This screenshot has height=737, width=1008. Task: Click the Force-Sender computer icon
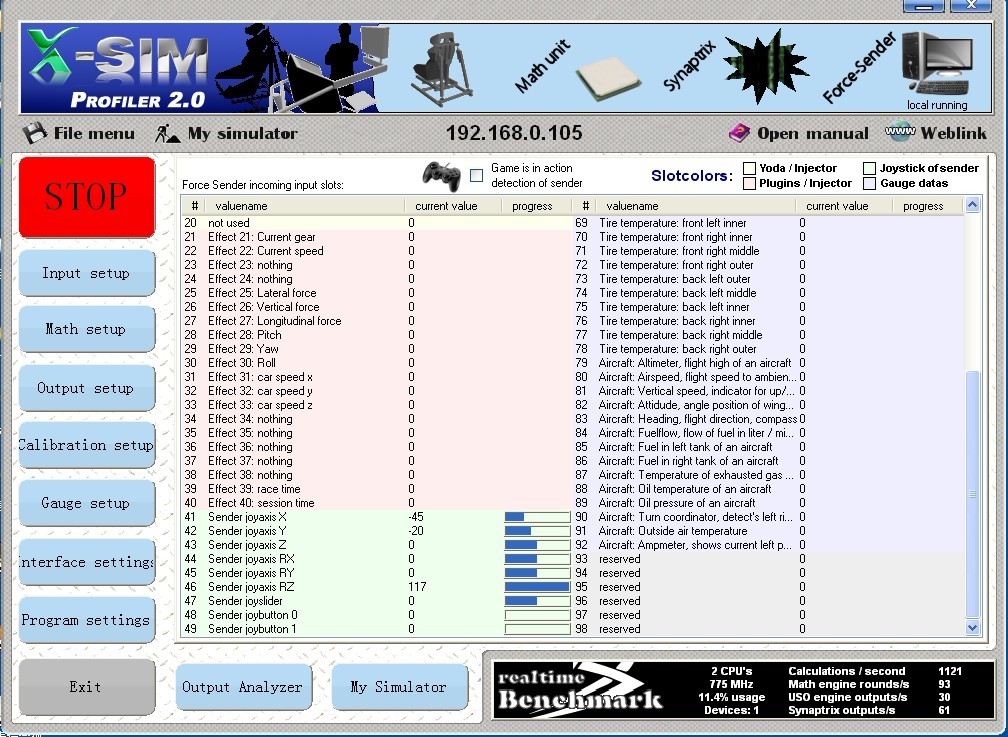[937, 64]
